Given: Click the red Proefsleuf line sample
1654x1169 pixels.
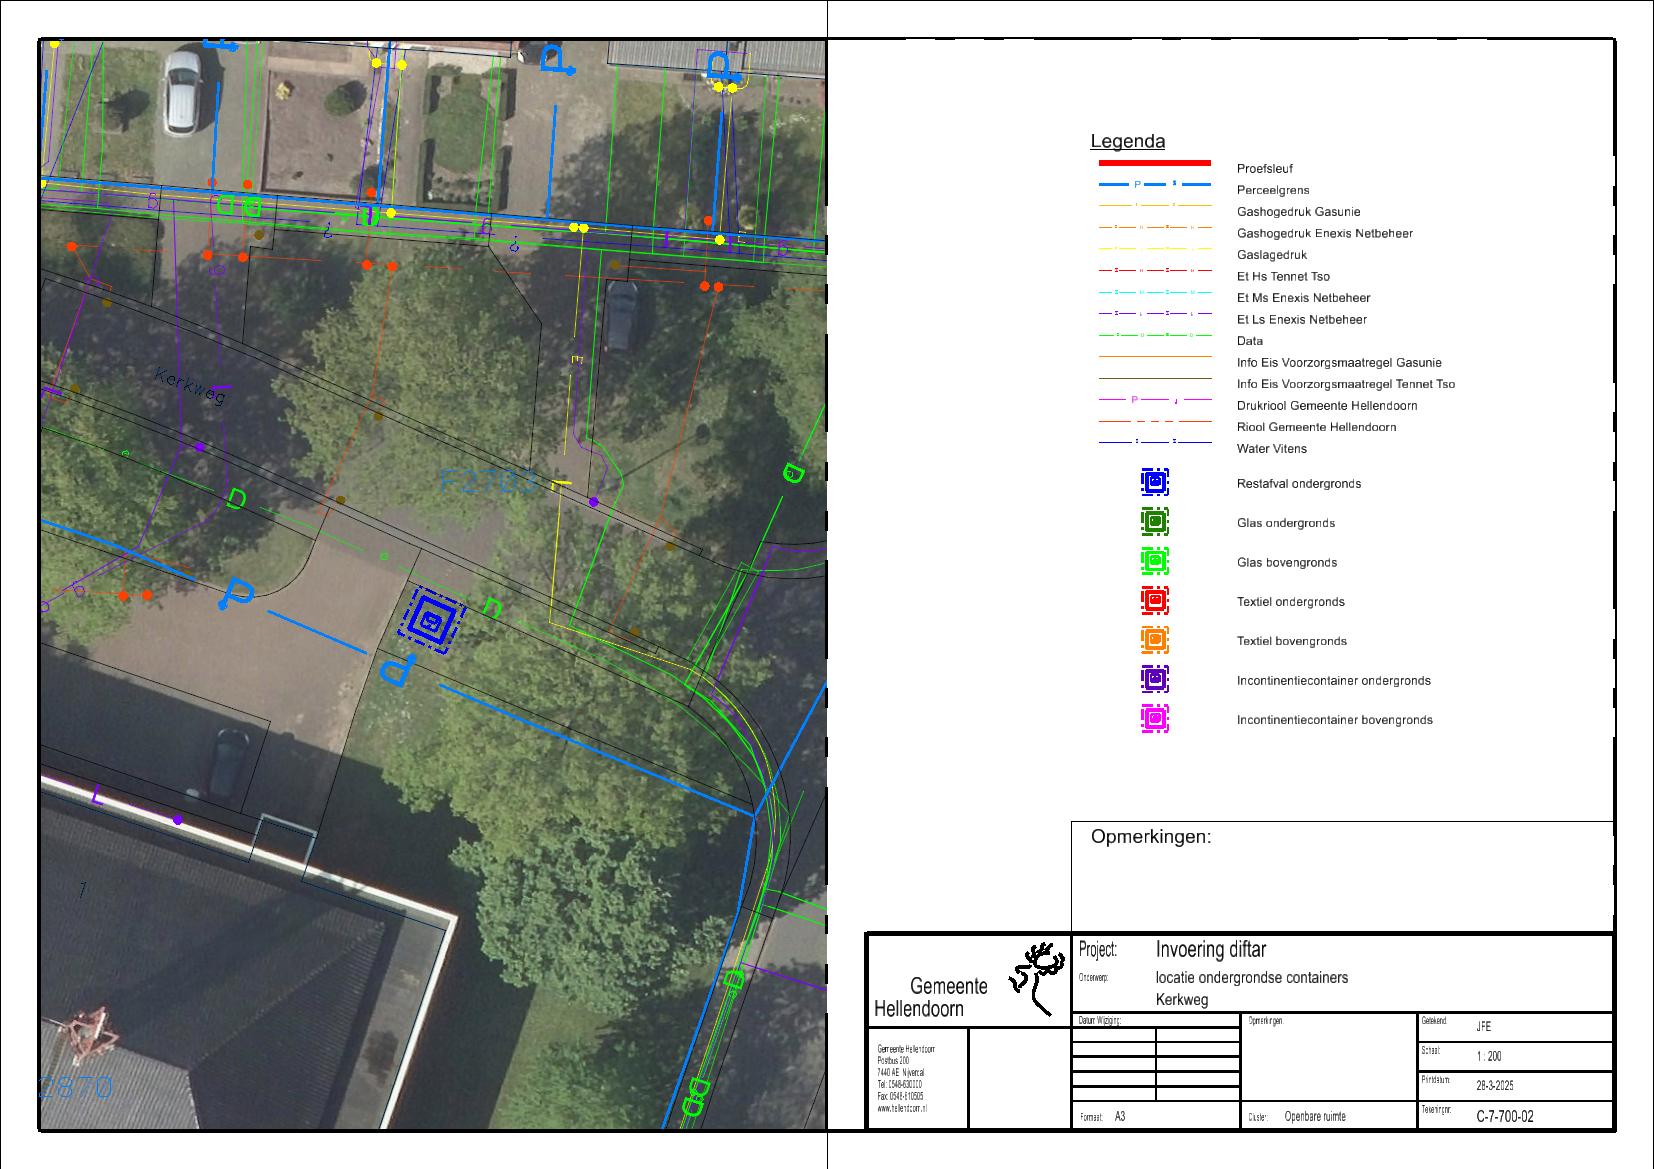Looking at the screenshot, I should 1154,163.
